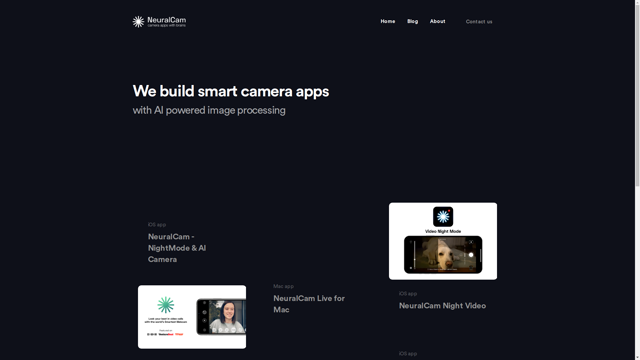Click 'with AI powered image processing' subtitle

209,110
